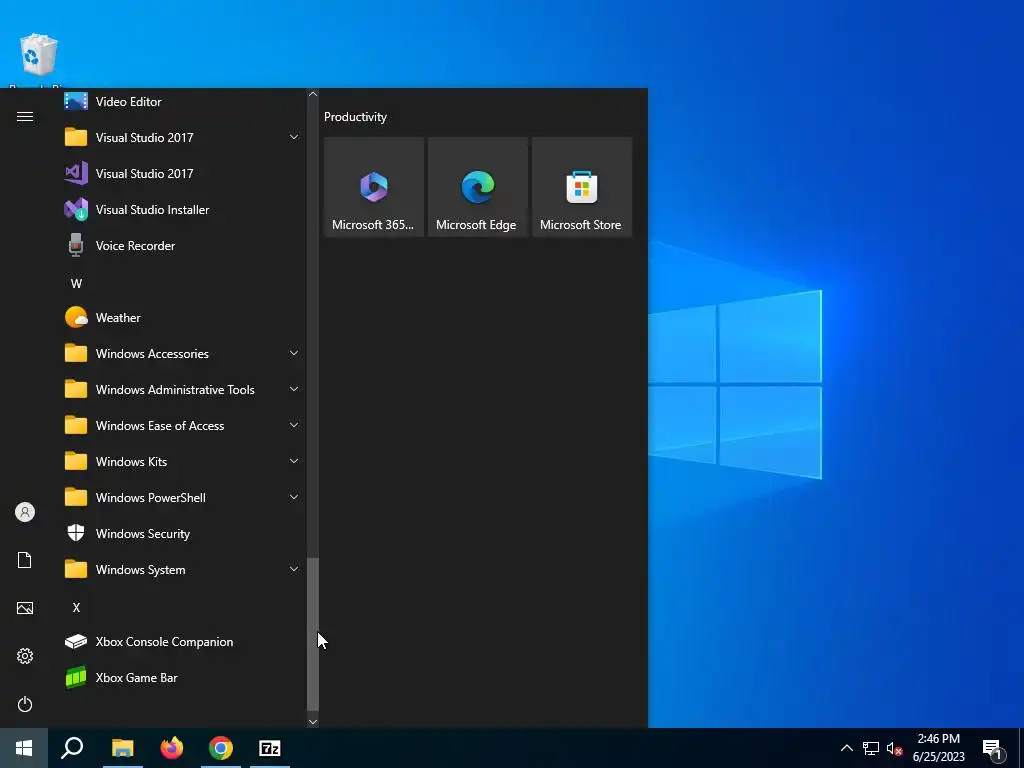This screenshot has height=768, width=1024.
Task: Click the Windows PowerShell folder label
Action: click(151, 498)
